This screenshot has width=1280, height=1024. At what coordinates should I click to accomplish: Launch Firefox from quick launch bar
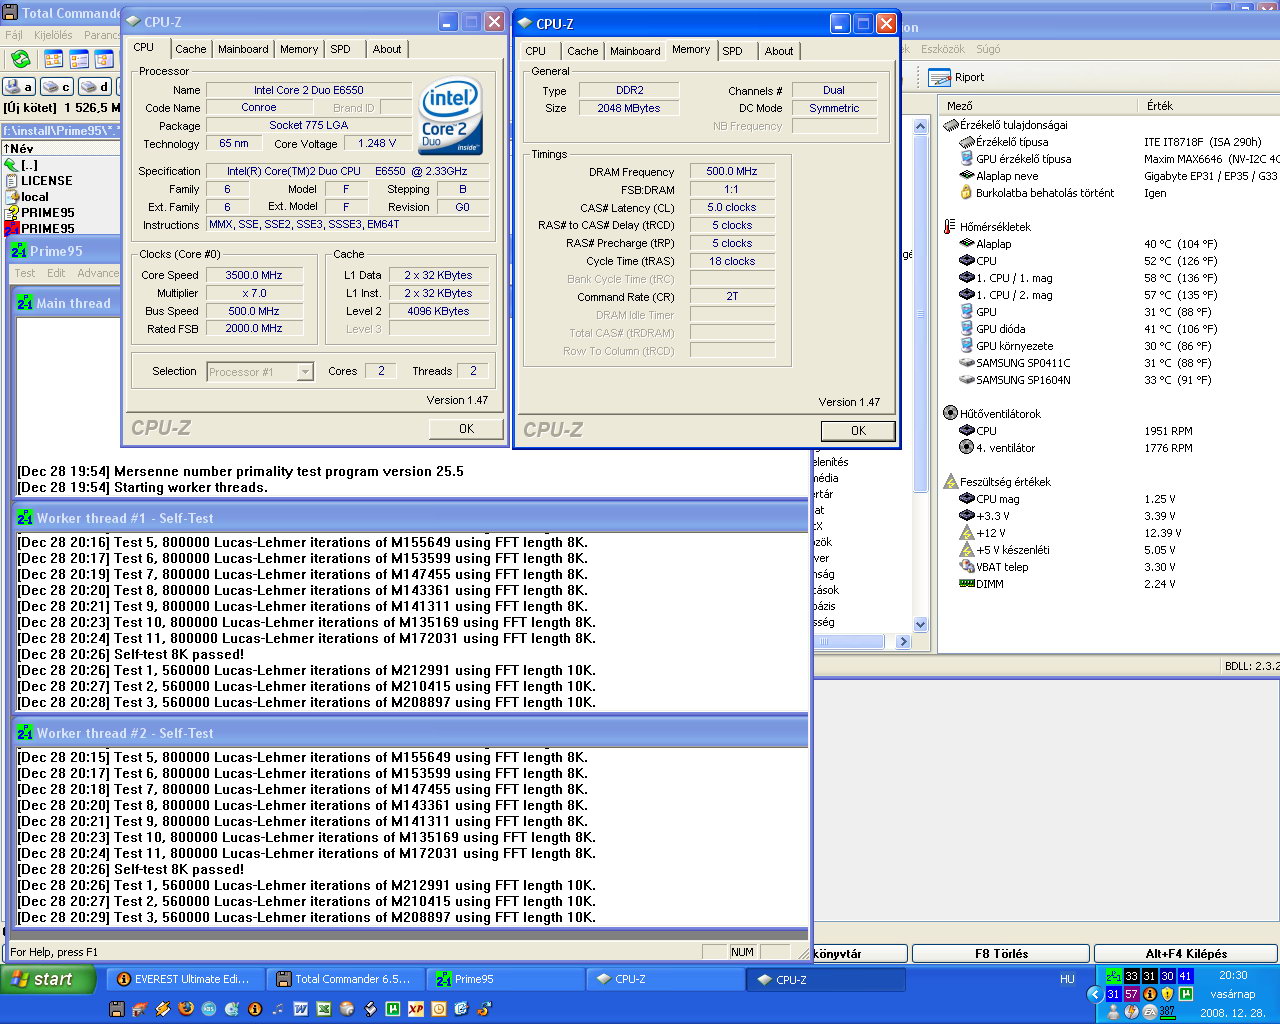point(185,1009)
